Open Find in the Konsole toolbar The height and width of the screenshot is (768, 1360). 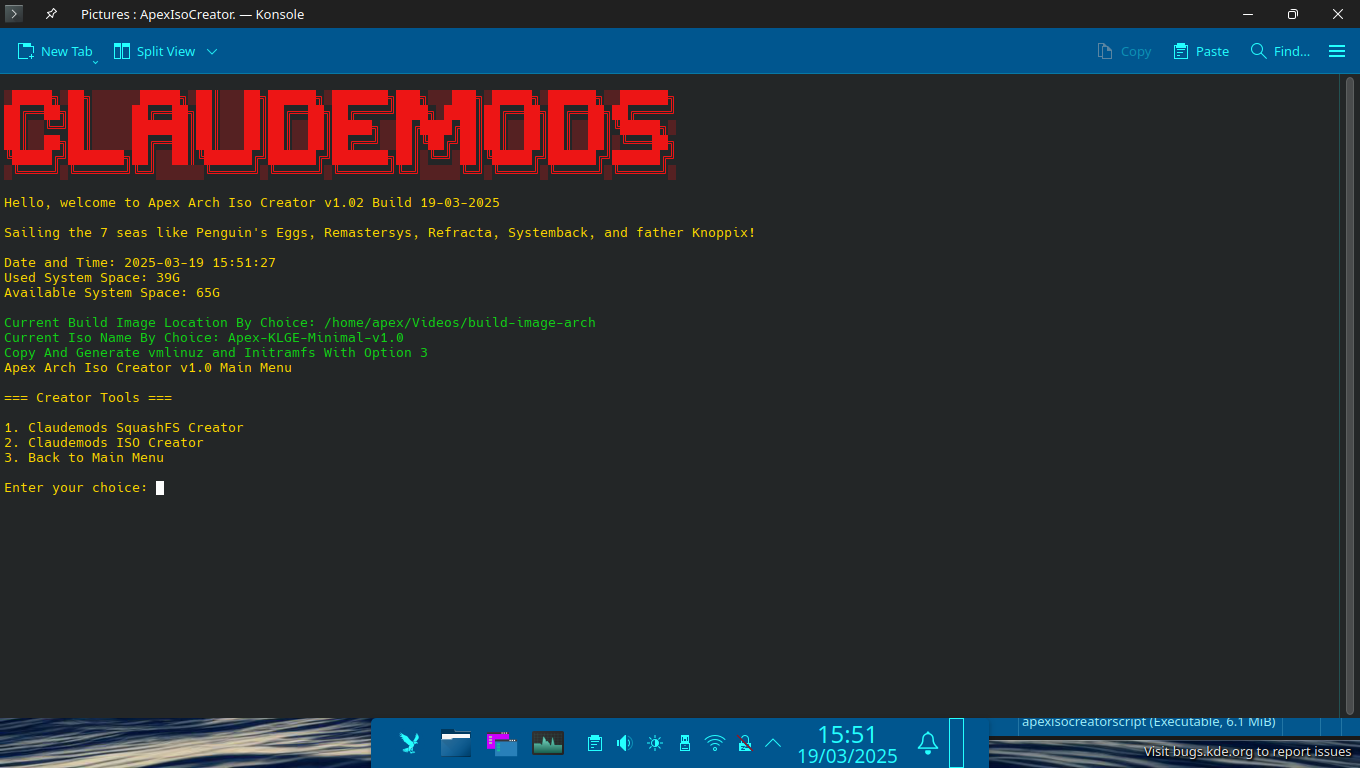coord(1280,51)
